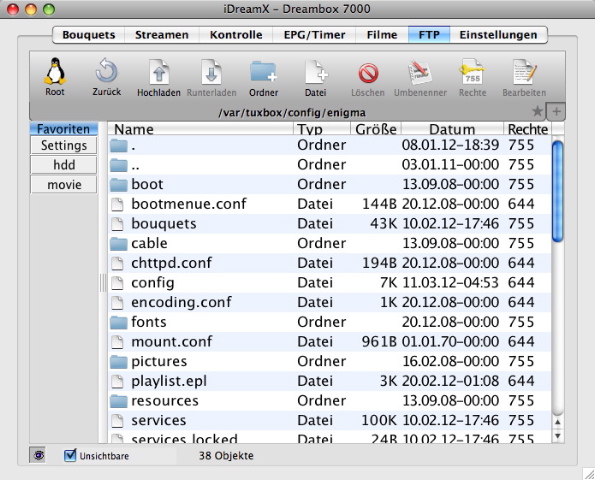Image resolution: width=595 pixels, height=480 pixels.
Task: Create a new file with Datei icon
Action: 316,71
